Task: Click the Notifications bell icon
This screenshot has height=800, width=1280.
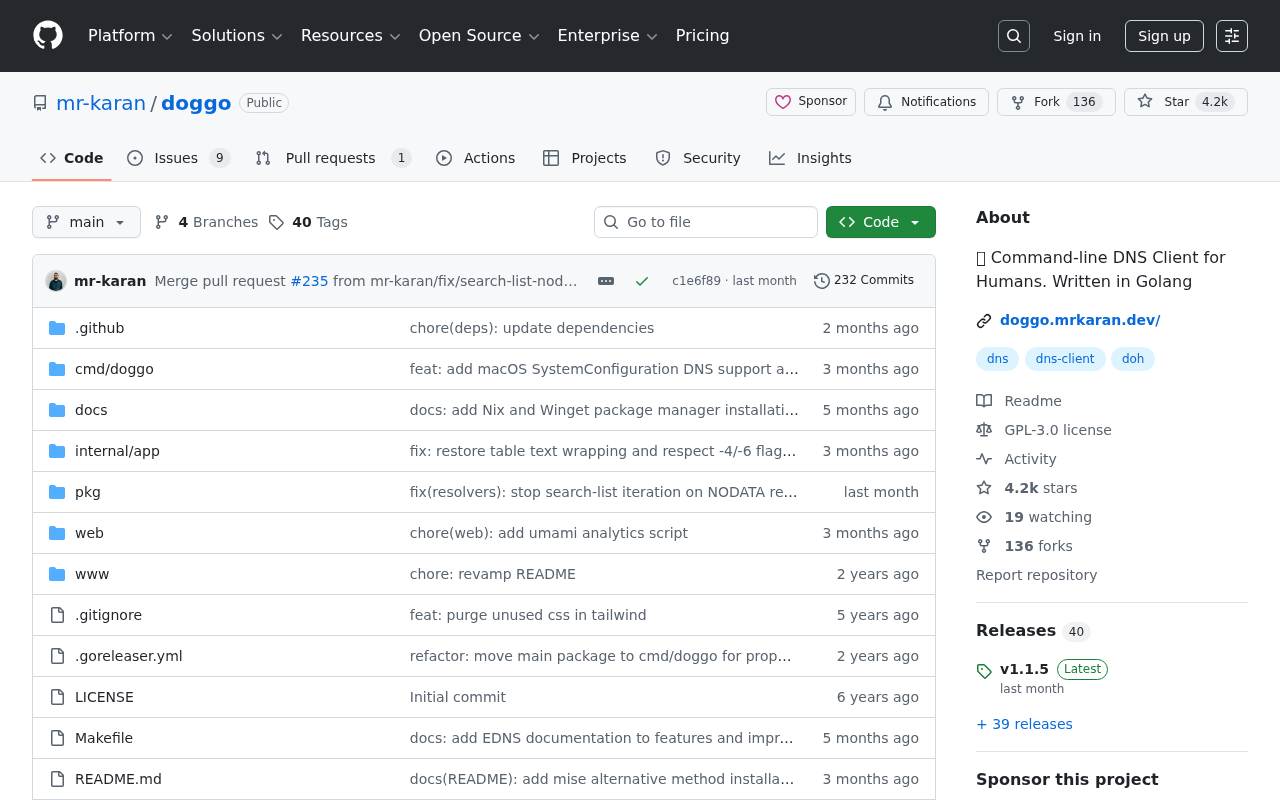Action: click(x=884, y=101)
